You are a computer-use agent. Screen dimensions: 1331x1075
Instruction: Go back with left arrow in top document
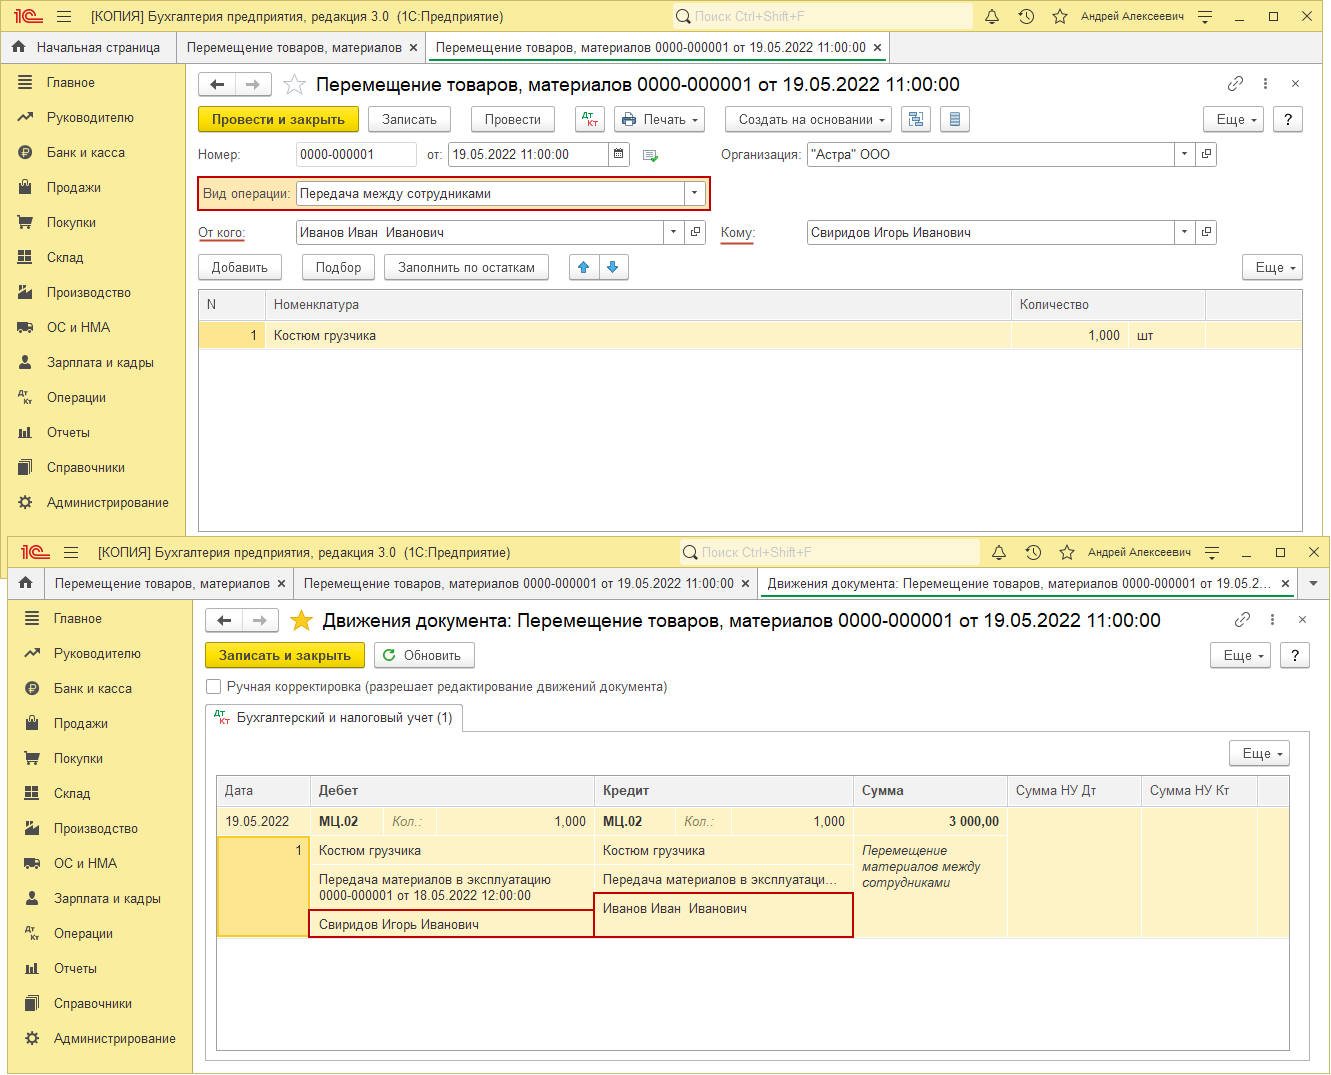[217, 85]
